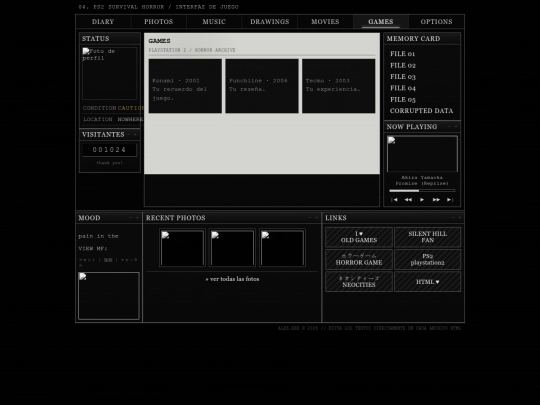
Task: Close the NOW PLAYING panel header button
Action: click(x=456, y=126)
